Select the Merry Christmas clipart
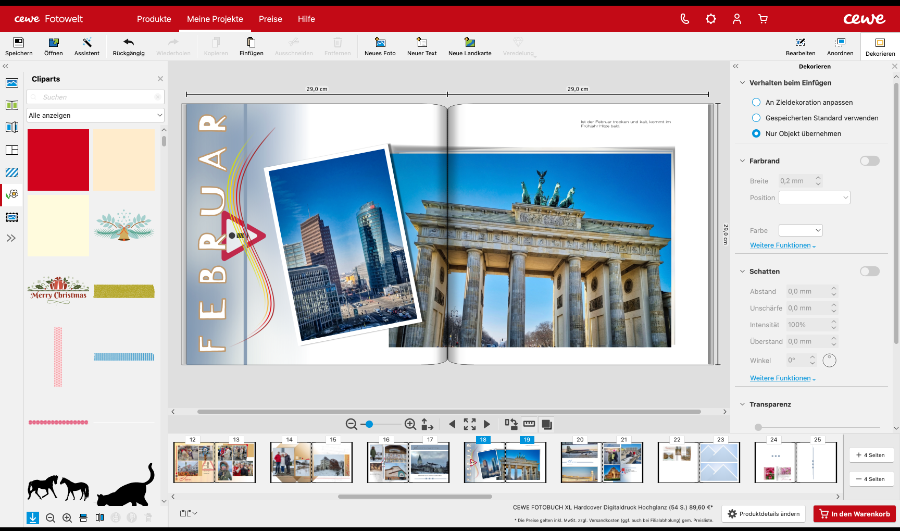 tap(58, 289)
